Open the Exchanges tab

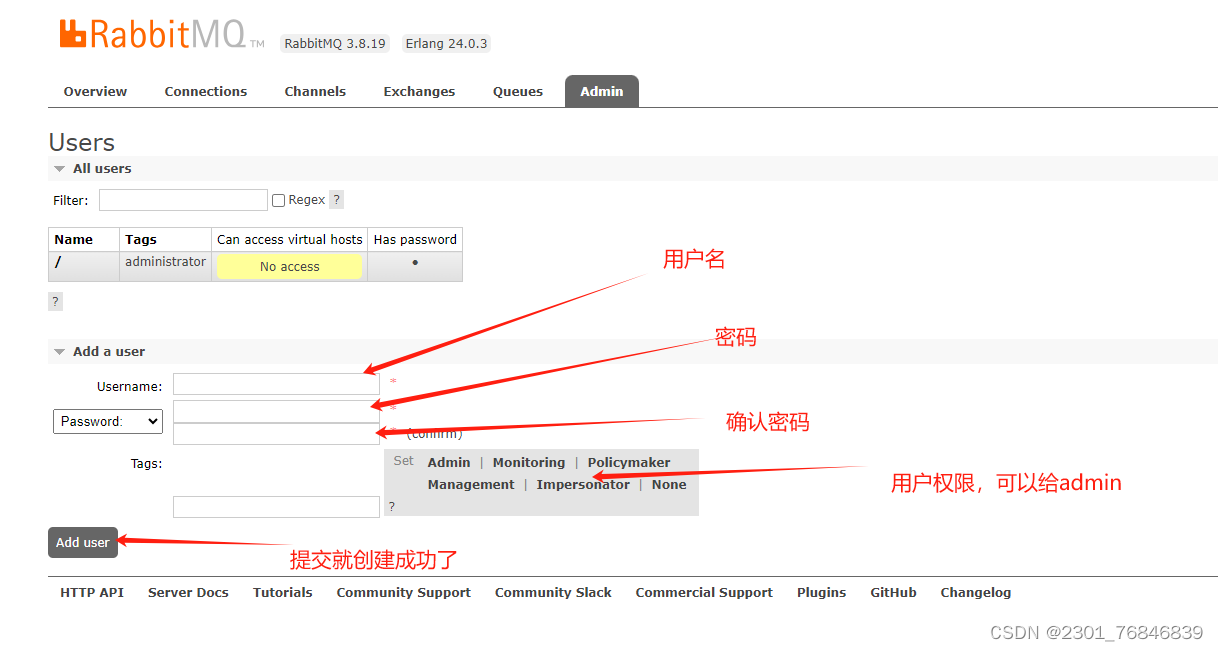419,91
